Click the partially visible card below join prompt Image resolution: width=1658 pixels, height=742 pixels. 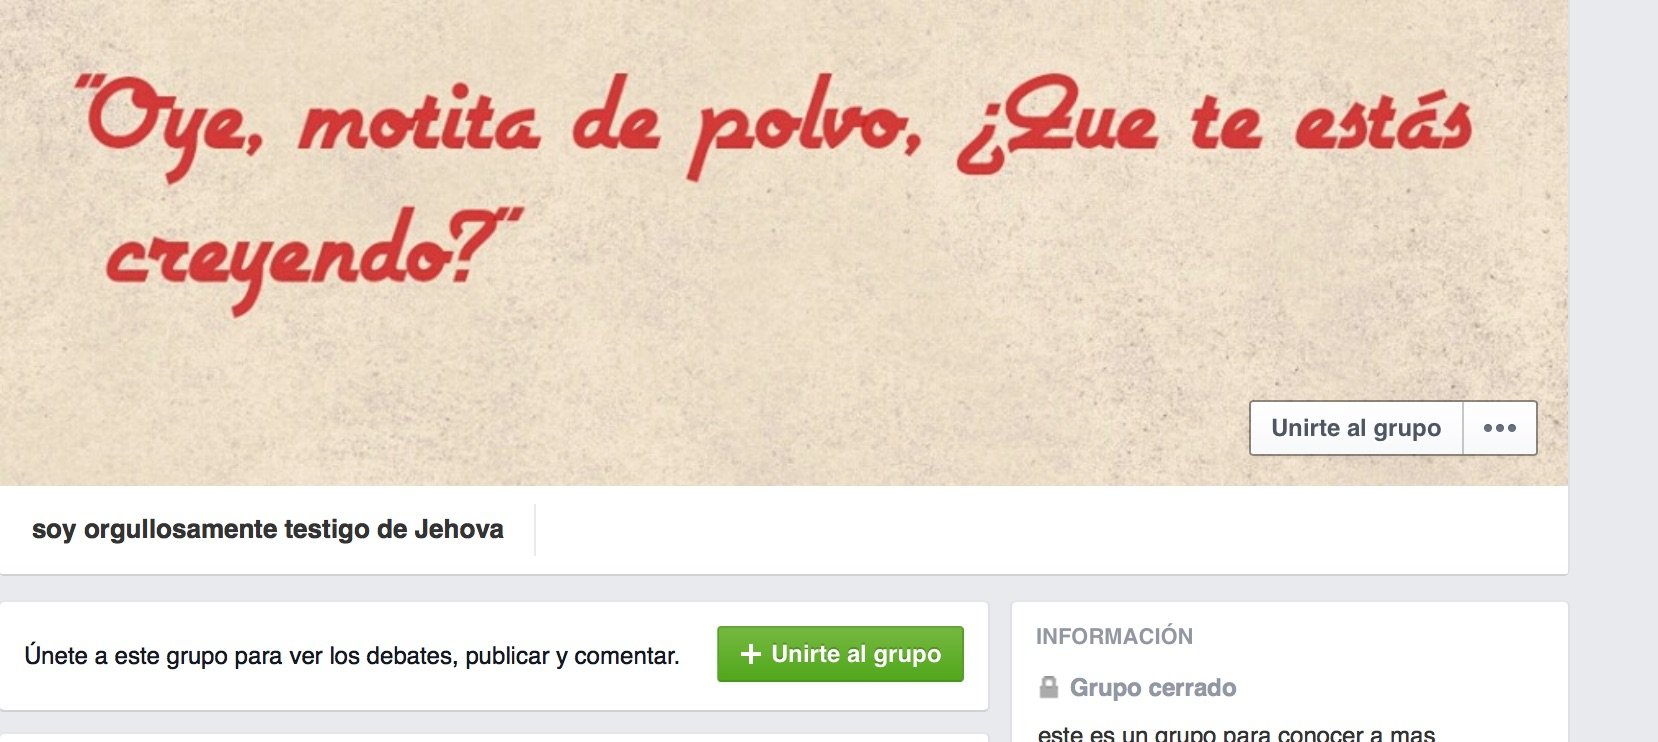[494, 738]
